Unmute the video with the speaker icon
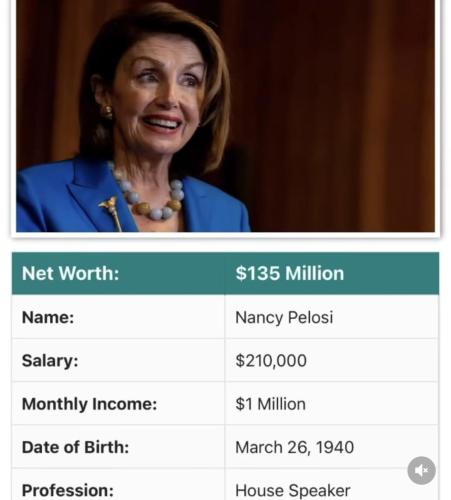This screenshot has width=451, height=500. [421, 470]
